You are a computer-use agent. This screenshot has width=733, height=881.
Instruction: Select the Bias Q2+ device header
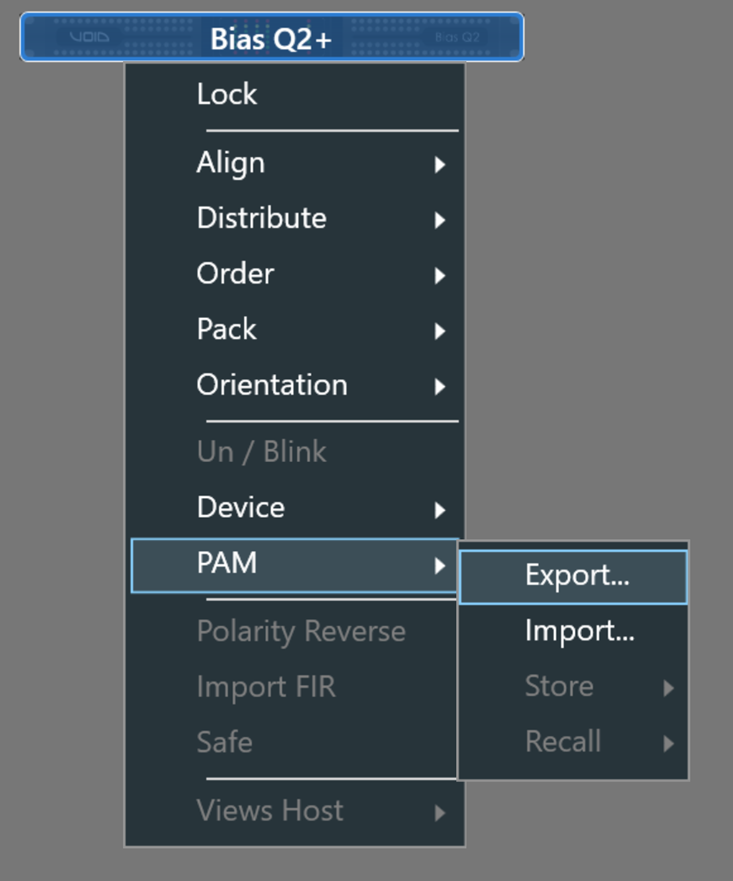click(x=271, y=38)
